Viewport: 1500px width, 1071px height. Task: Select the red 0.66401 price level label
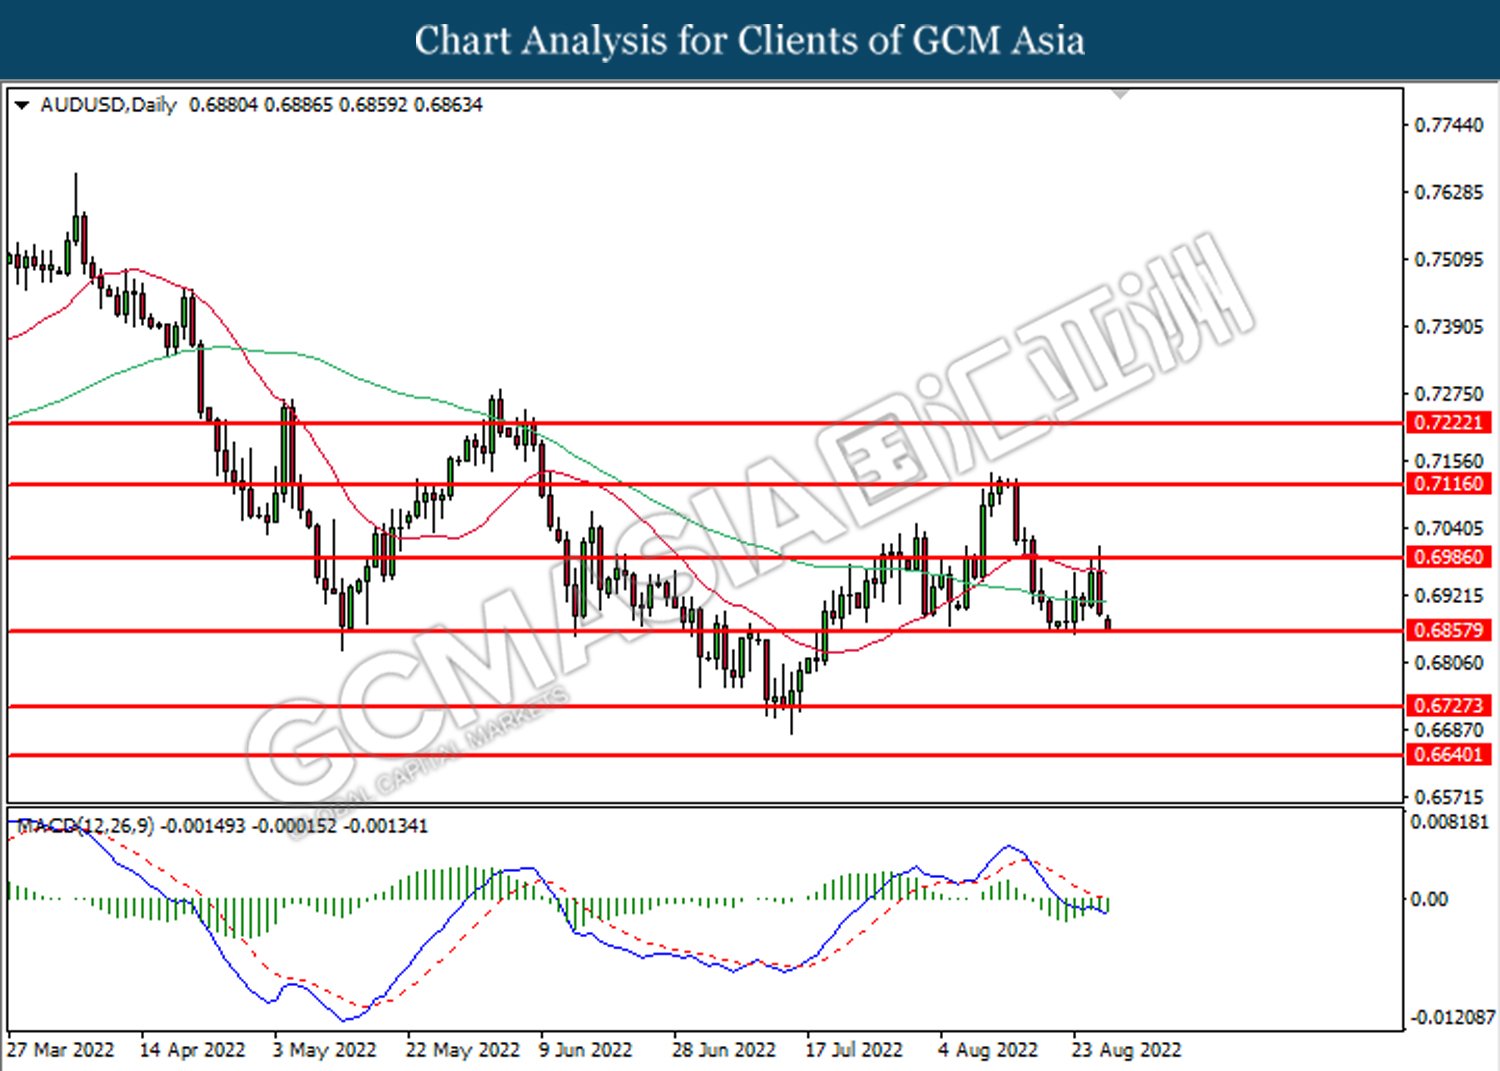1448,755
